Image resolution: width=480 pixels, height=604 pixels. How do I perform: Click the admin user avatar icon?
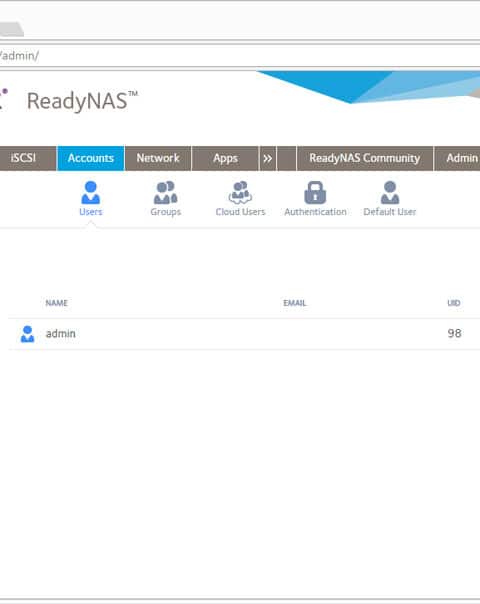pos(27,334)
